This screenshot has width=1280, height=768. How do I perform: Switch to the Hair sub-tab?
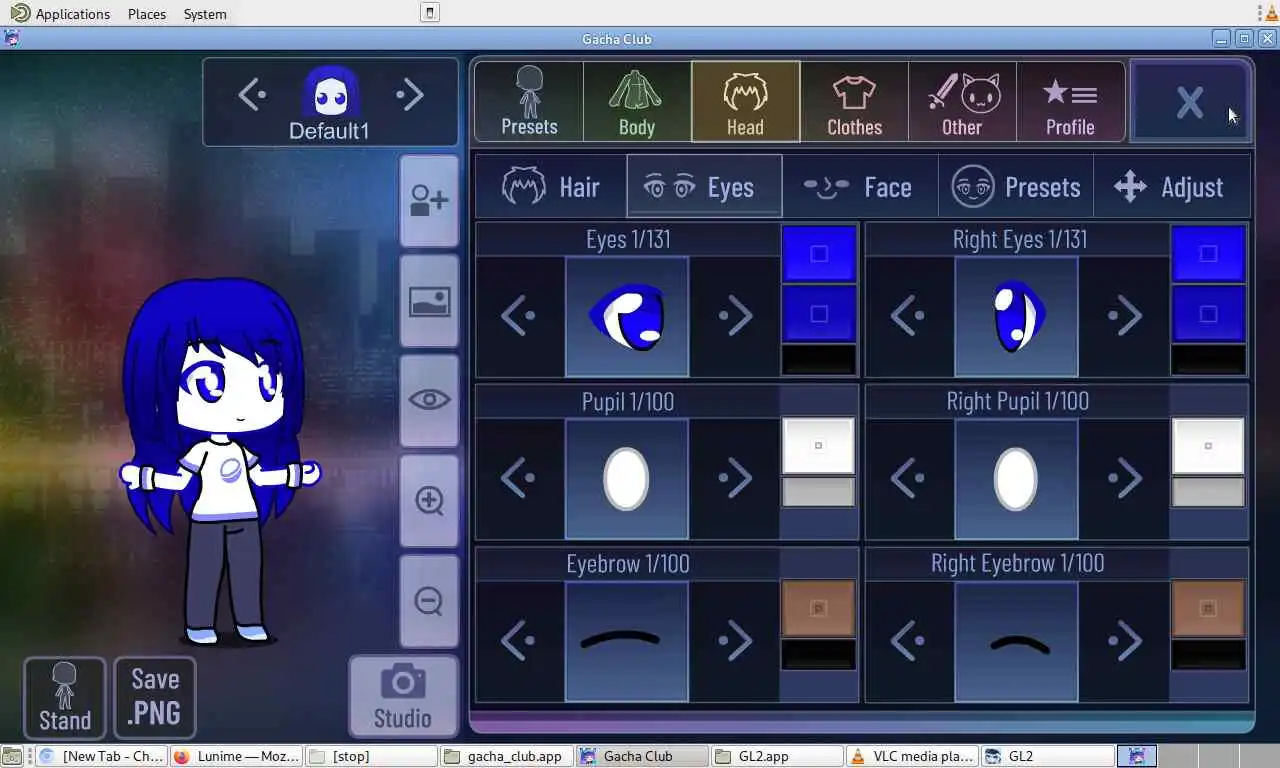pos(551,187)
